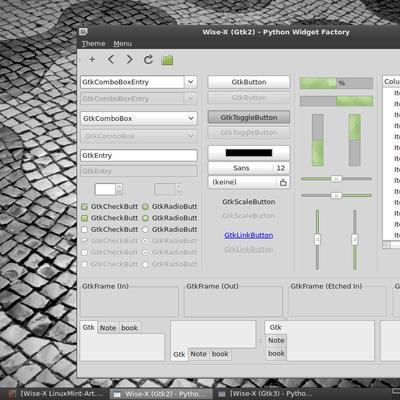Click the enabled spin button stepper arrows
This screenshot has width=400, height=400.
(x=119, y=189)
